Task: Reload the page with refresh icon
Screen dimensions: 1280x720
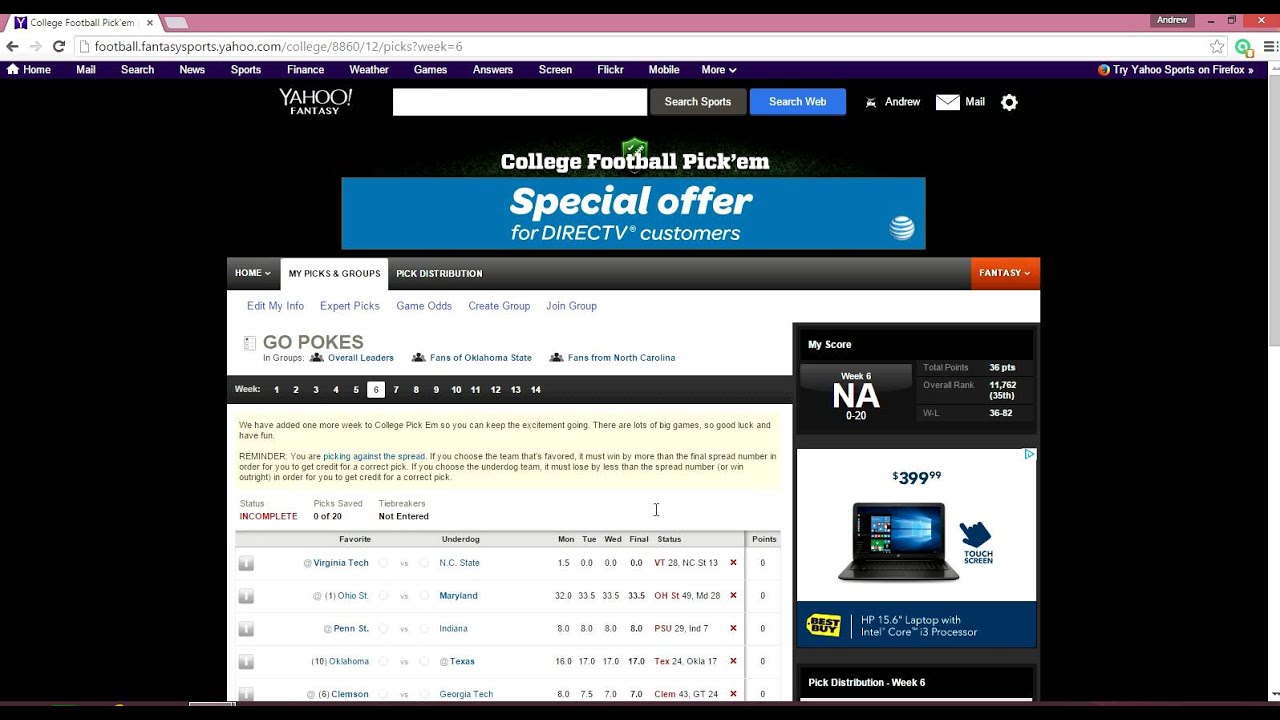Action: 58,46
